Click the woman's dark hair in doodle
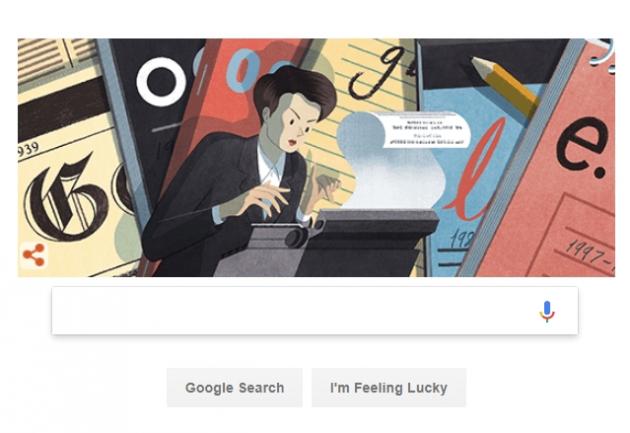Image resolution: width=630 pixels, height=433 pixels. pyautogui.click(x=295, y=92)
